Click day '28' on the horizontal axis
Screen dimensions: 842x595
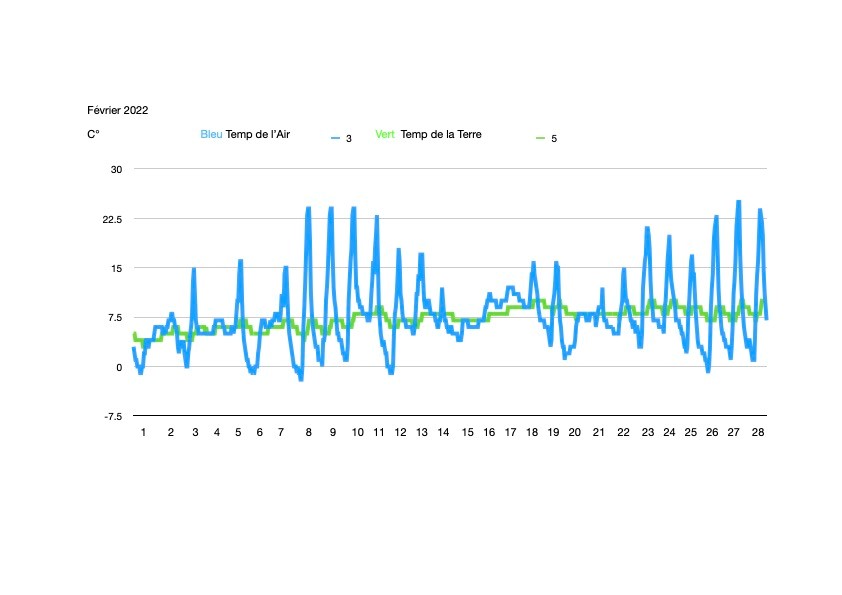758,432
